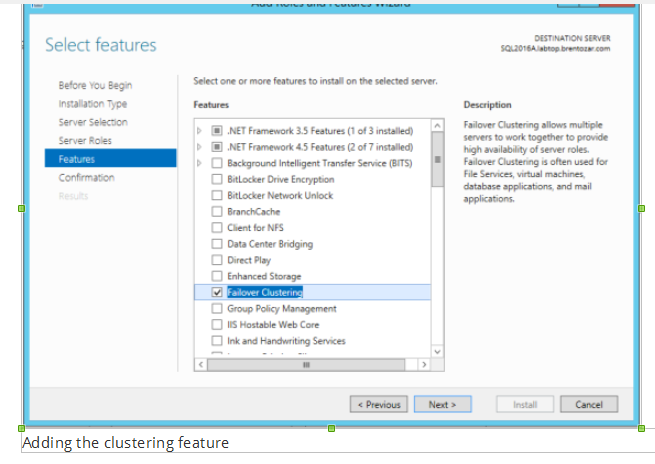The height and width of the screenshot is (464, 655).
Task: Uncheck the Failover Clustering checkbox
Action: (x=217, y=292)
